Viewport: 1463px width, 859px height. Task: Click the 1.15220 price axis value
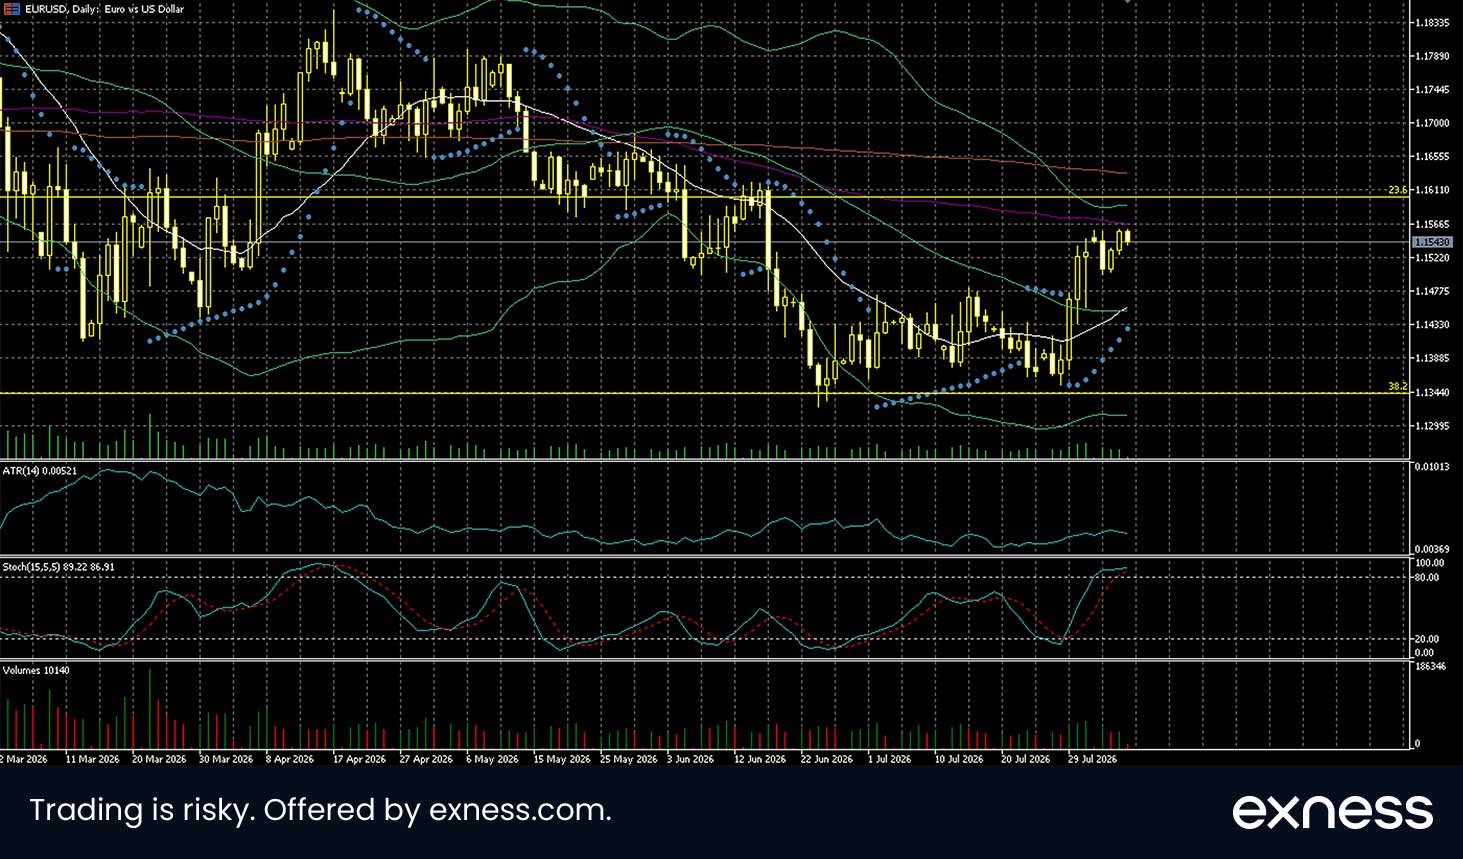[1432, 258]
